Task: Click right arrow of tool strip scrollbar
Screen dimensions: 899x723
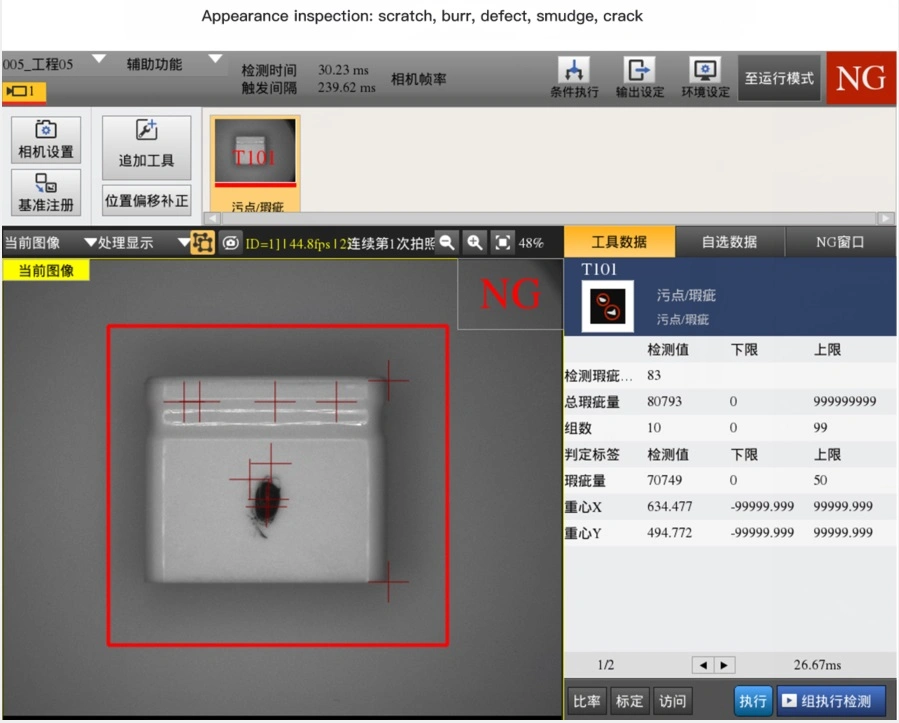Action: [885, 218]
